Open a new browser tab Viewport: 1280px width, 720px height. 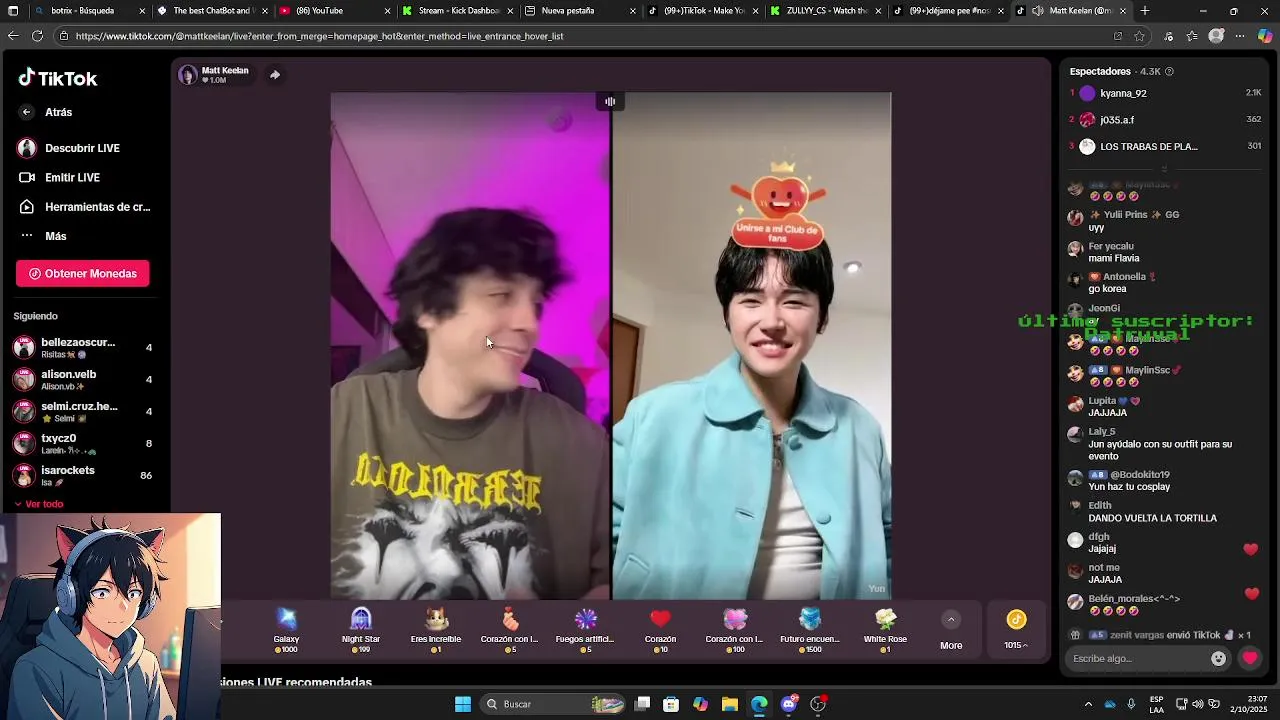pyautogui.click(x=1145, y=11)
